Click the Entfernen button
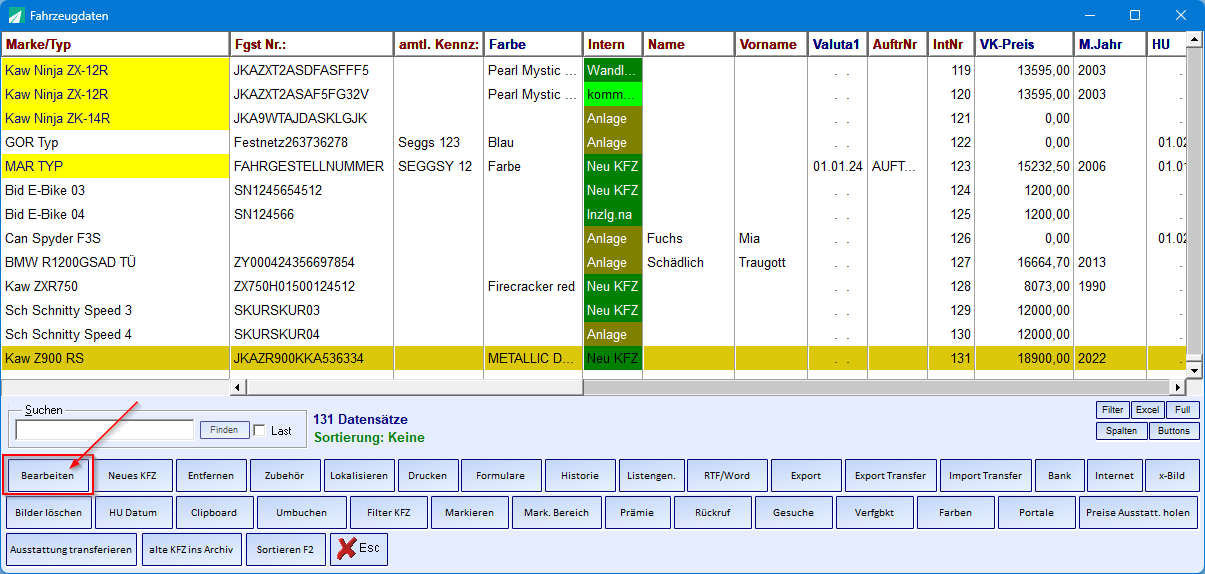This screenshot has height=574, width=1205. click(x=211, y=476)
